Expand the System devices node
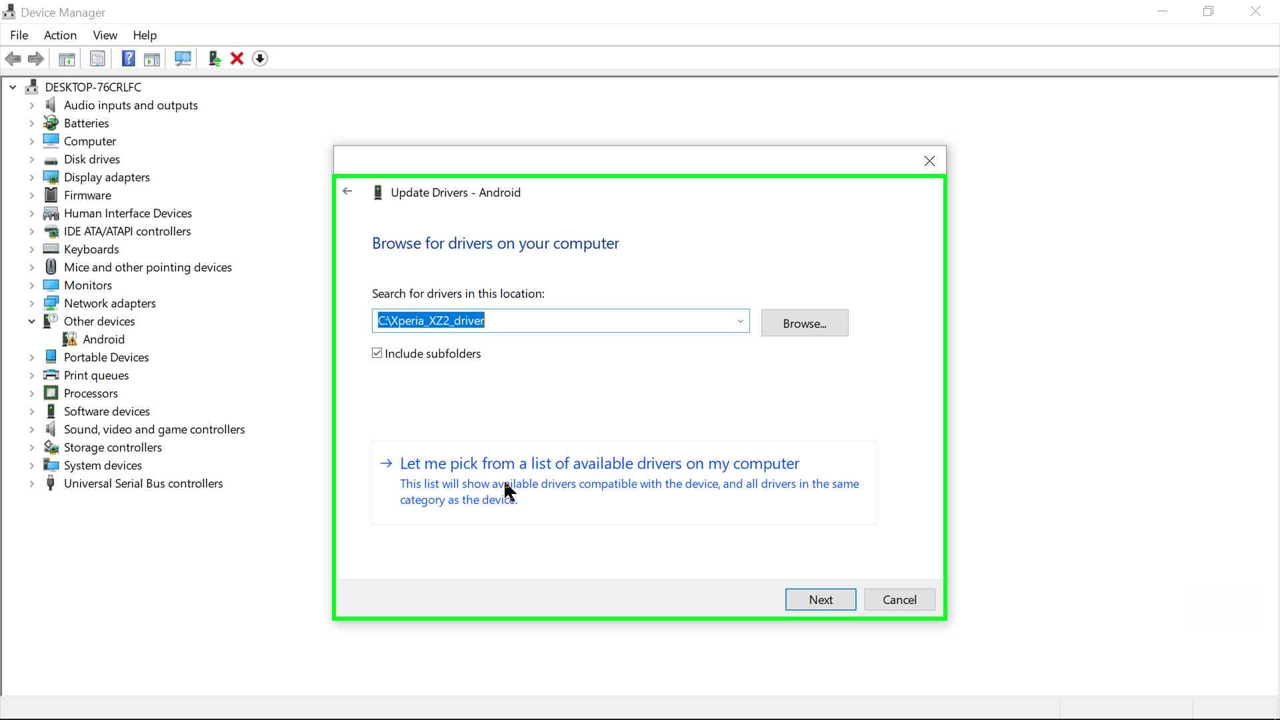 [31, 465]
